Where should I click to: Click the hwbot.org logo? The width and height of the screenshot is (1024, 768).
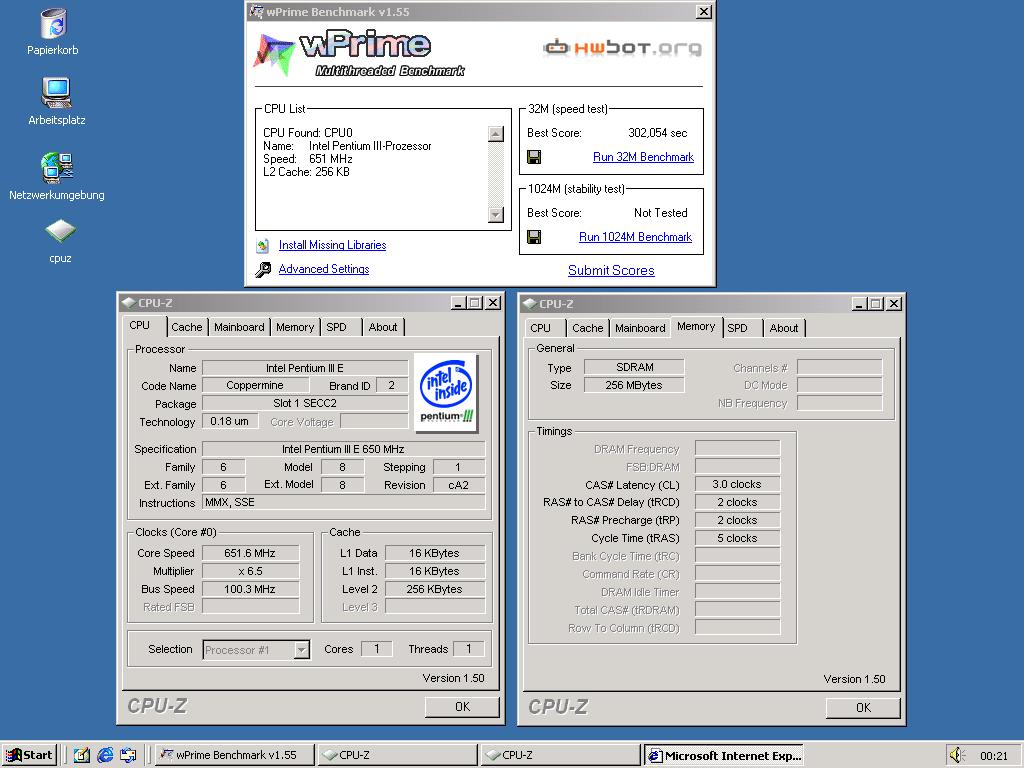point(622,47)
